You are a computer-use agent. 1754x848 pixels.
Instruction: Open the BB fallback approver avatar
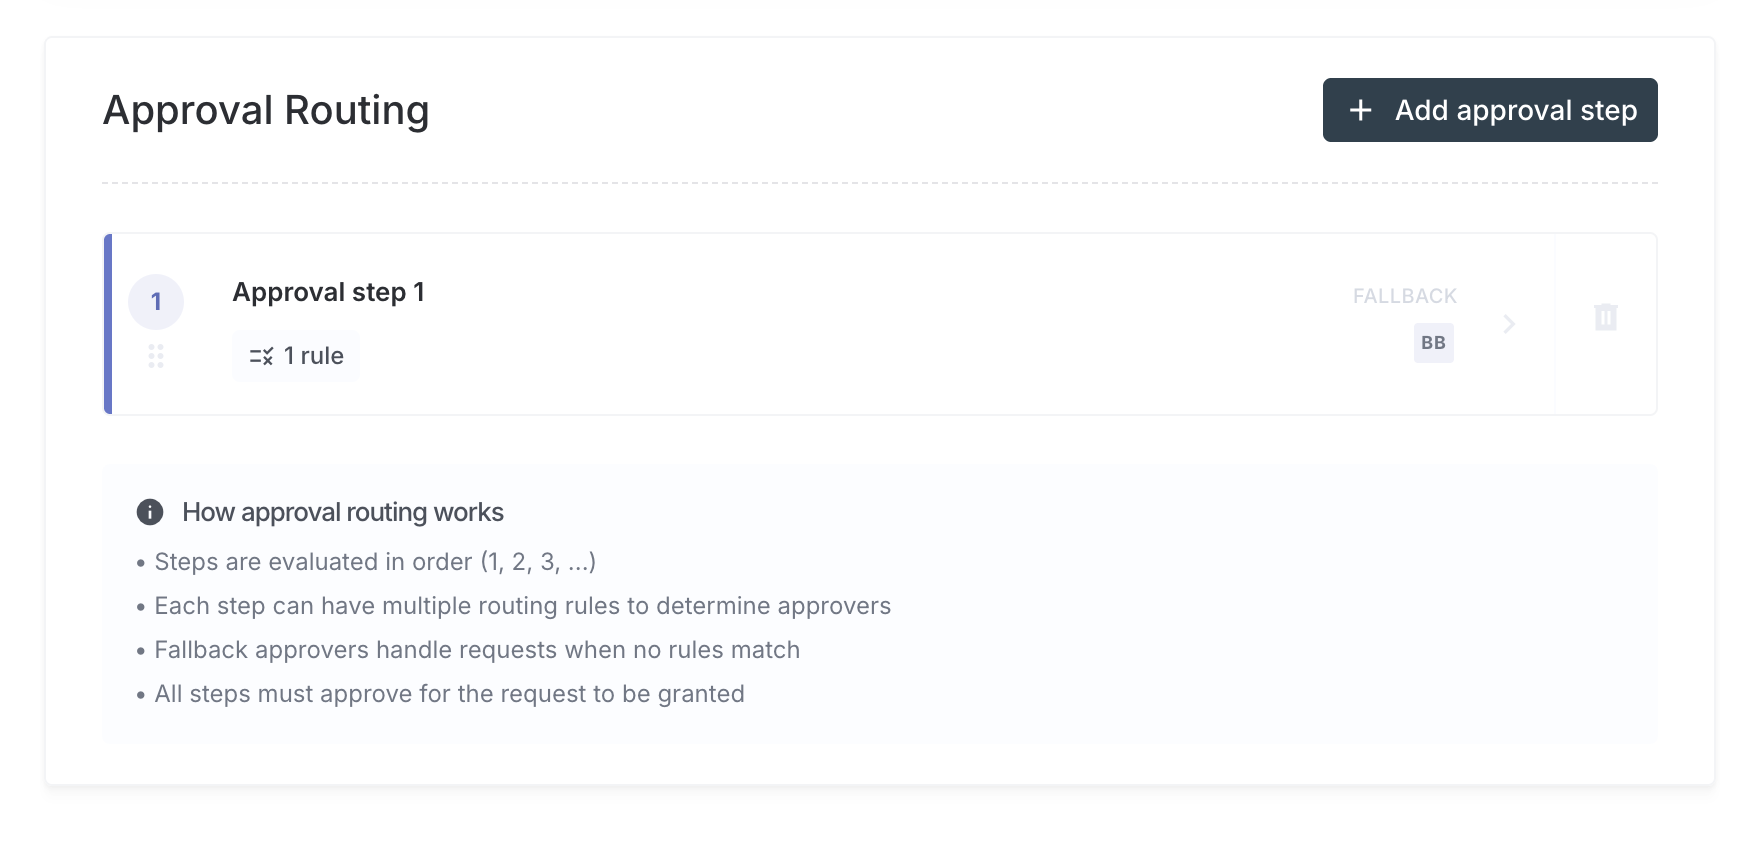click(1433, 343)
